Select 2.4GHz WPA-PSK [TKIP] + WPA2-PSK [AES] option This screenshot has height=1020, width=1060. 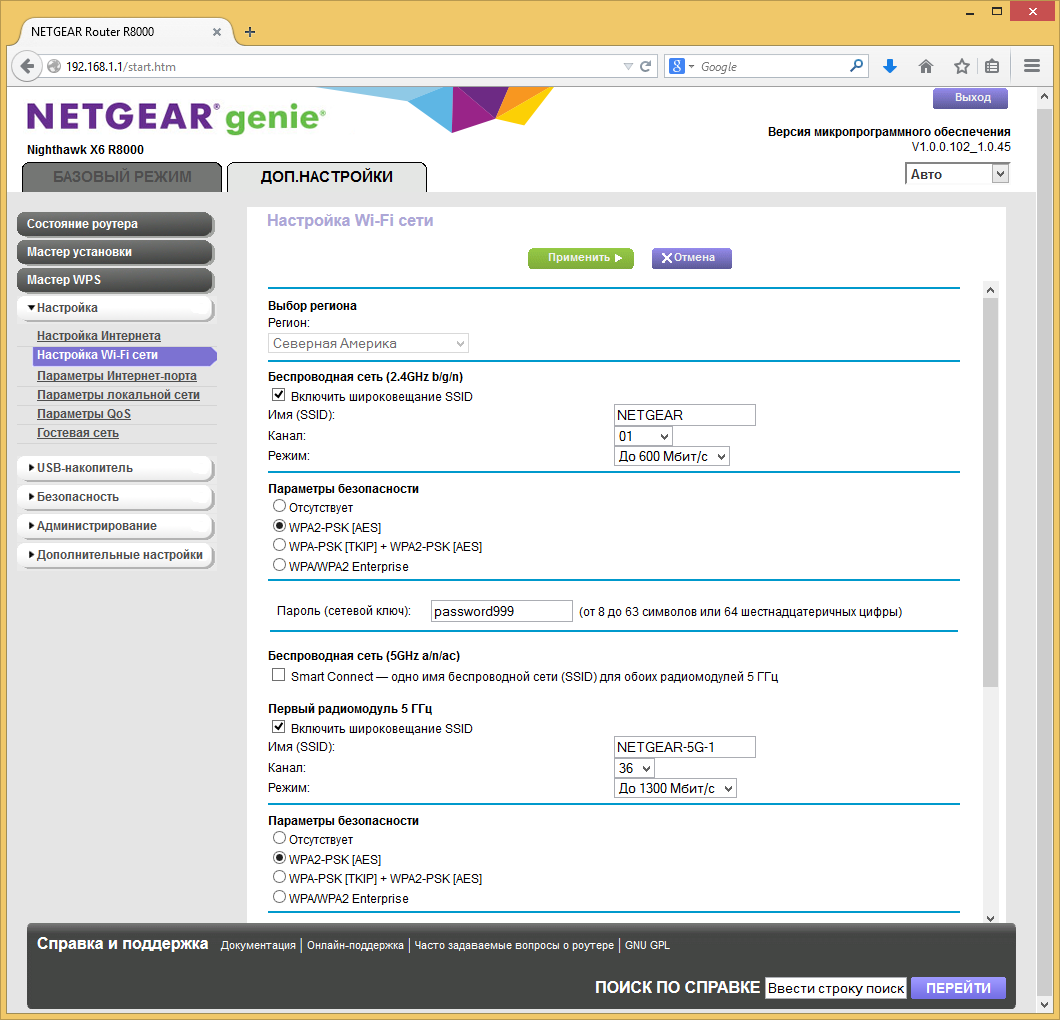(279, 545)
